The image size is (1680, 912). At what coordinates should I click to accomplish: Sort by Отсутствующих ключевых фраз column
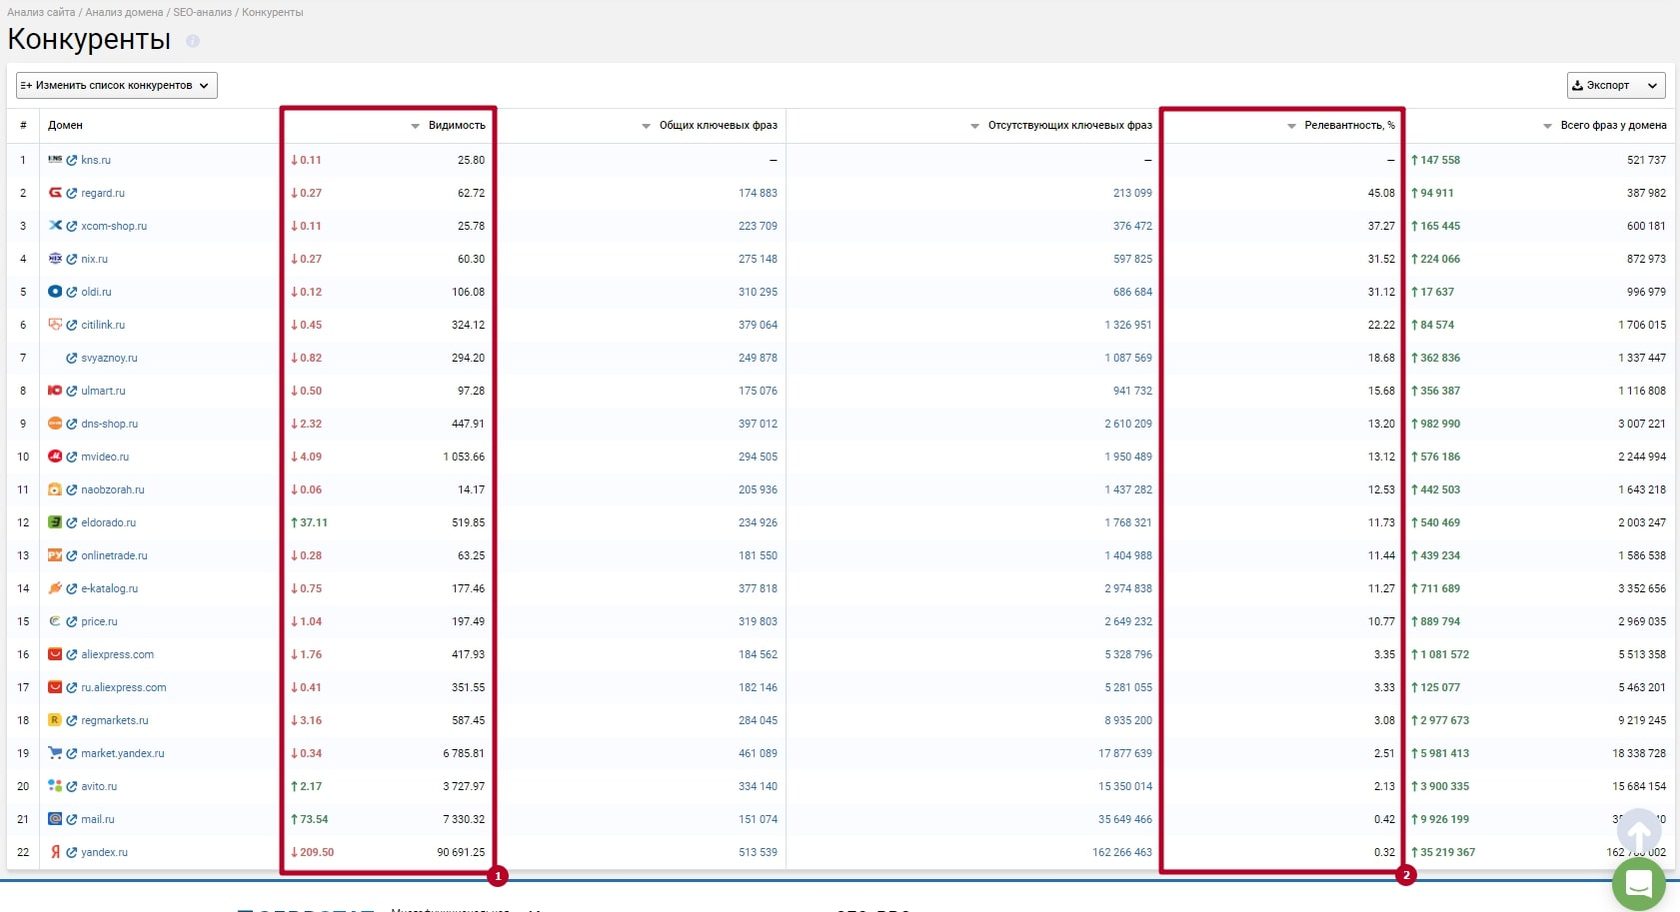[x=1061, y=125]
